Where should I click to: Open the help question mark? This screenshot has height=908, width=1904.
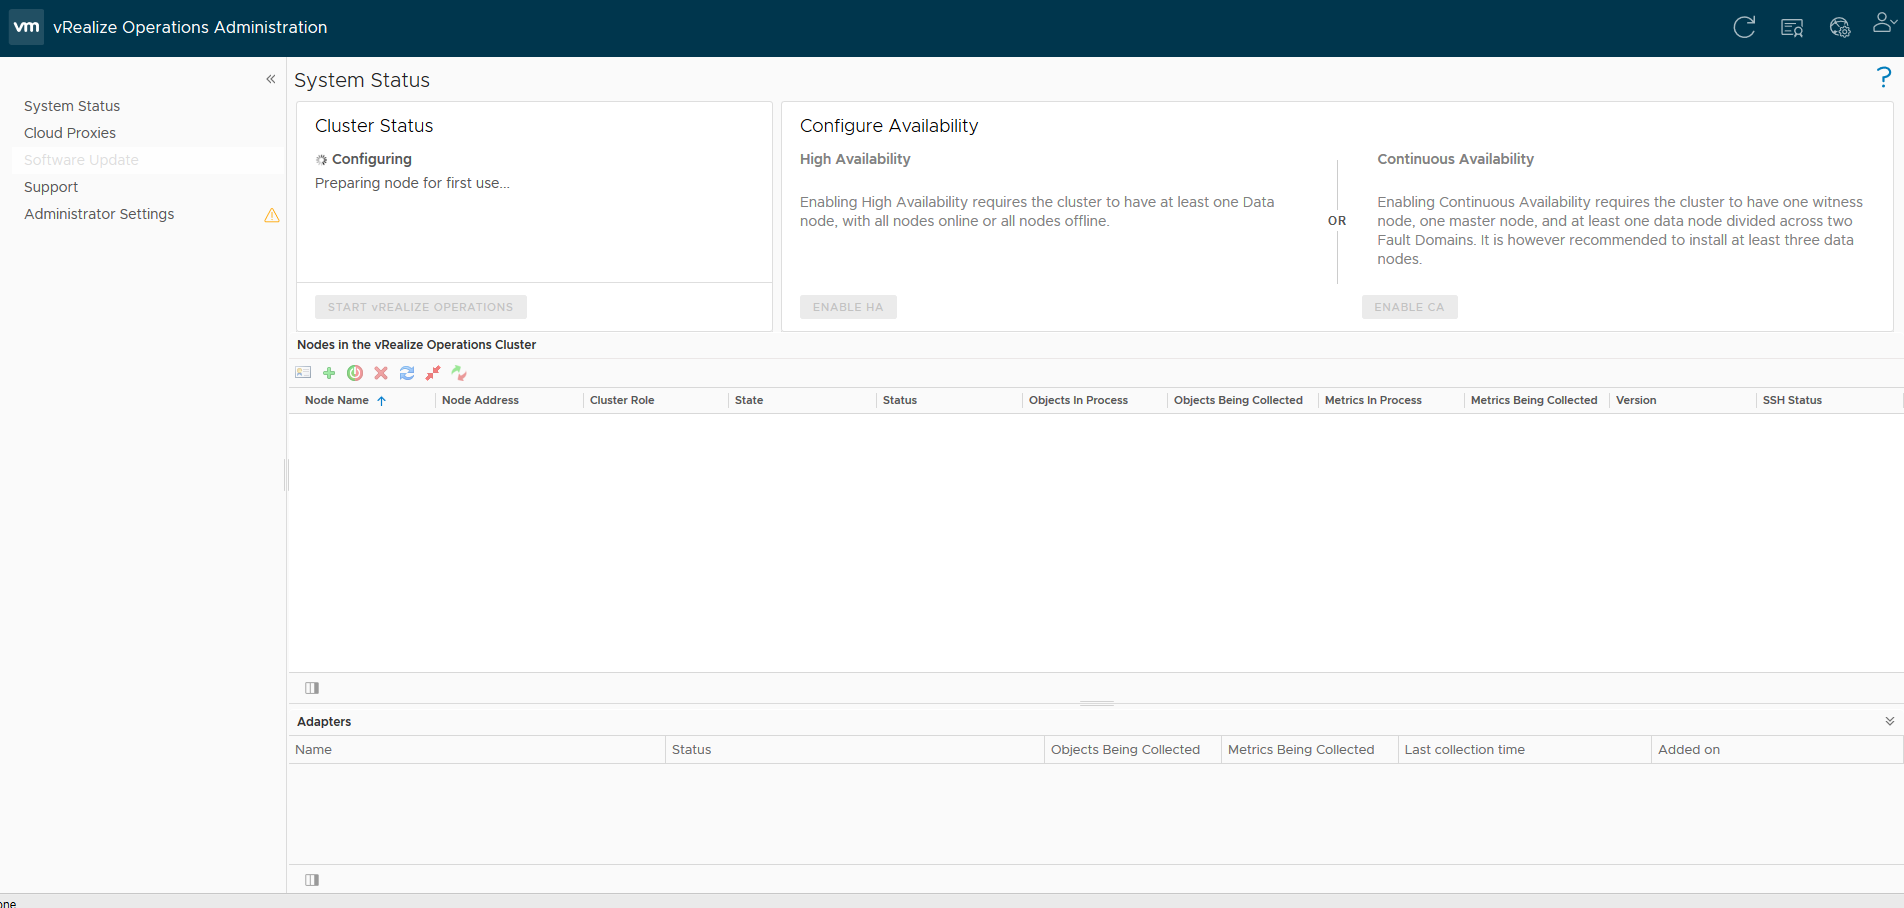[x=1884, y=77]
